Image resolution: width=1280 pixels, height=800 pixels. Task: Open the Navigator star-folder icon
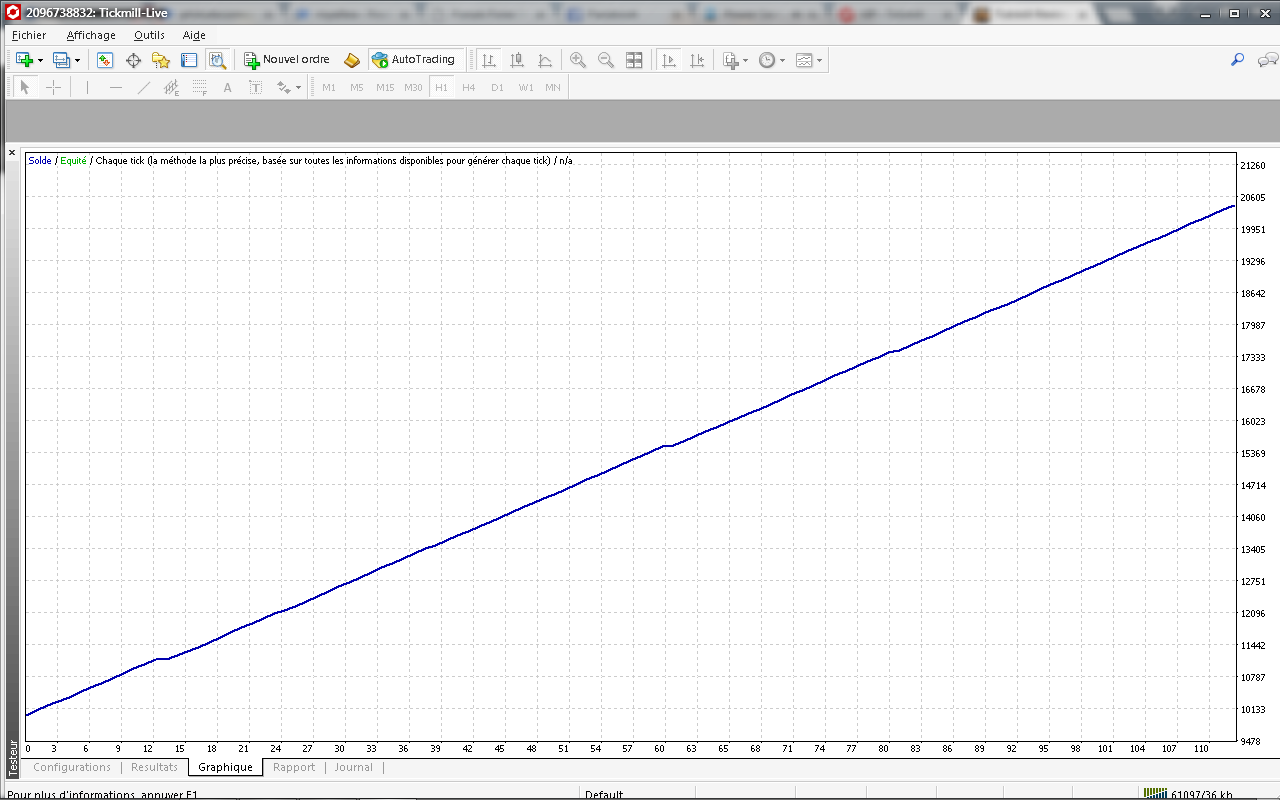point(161,60)
